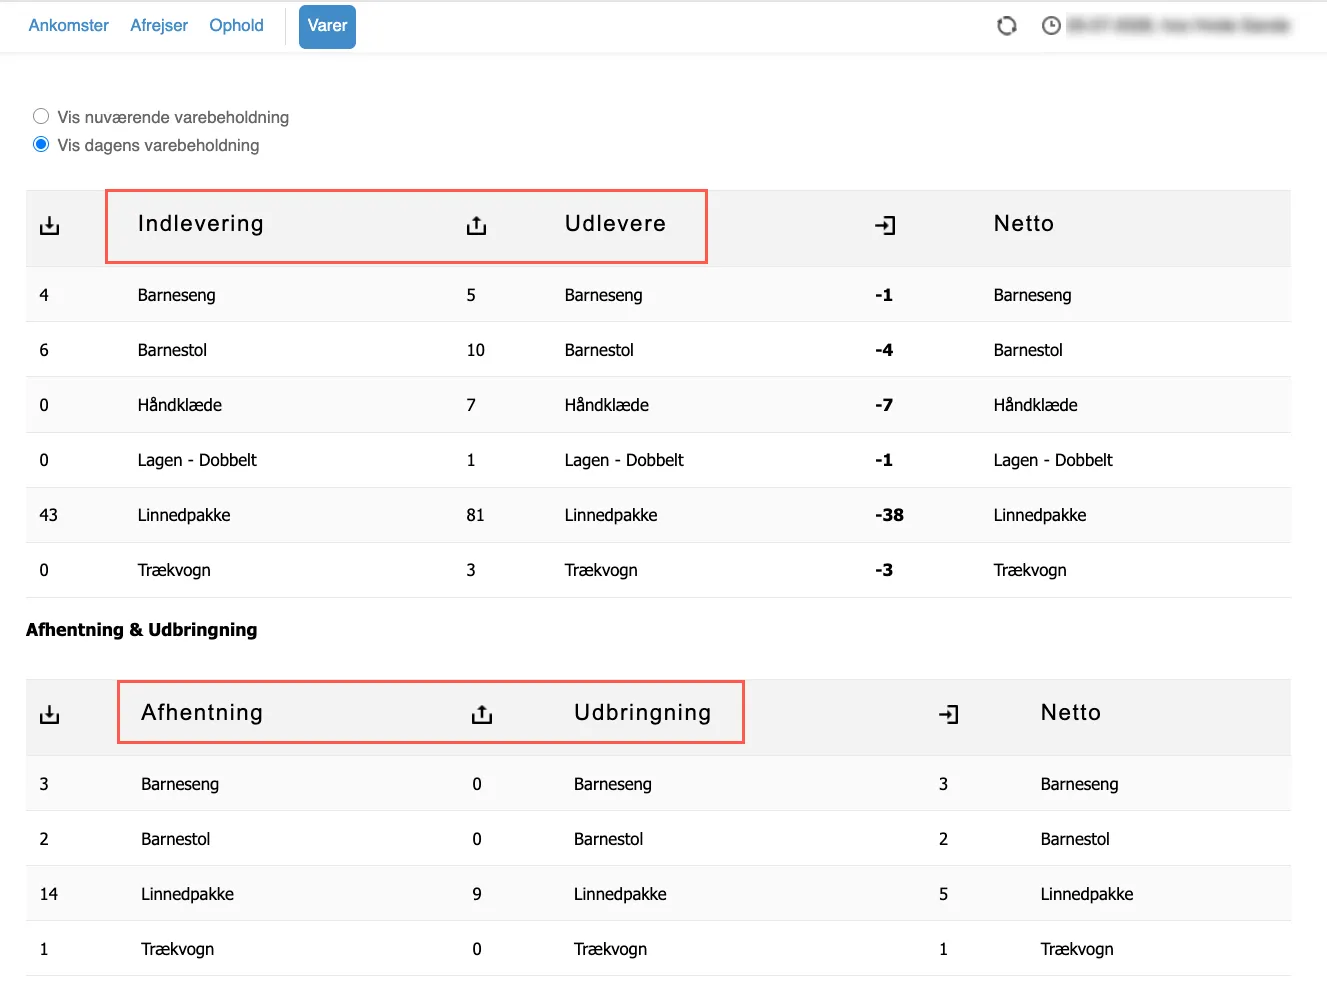
Task: Click the clock icon beside the blurred date
Action: click(x=1051, y=26)
